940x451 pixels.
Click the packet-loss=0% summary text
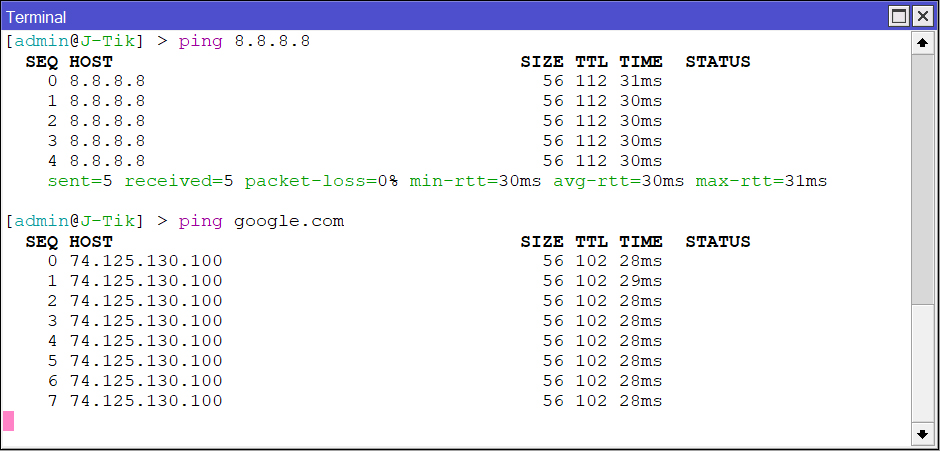click(x=321, y=181)
